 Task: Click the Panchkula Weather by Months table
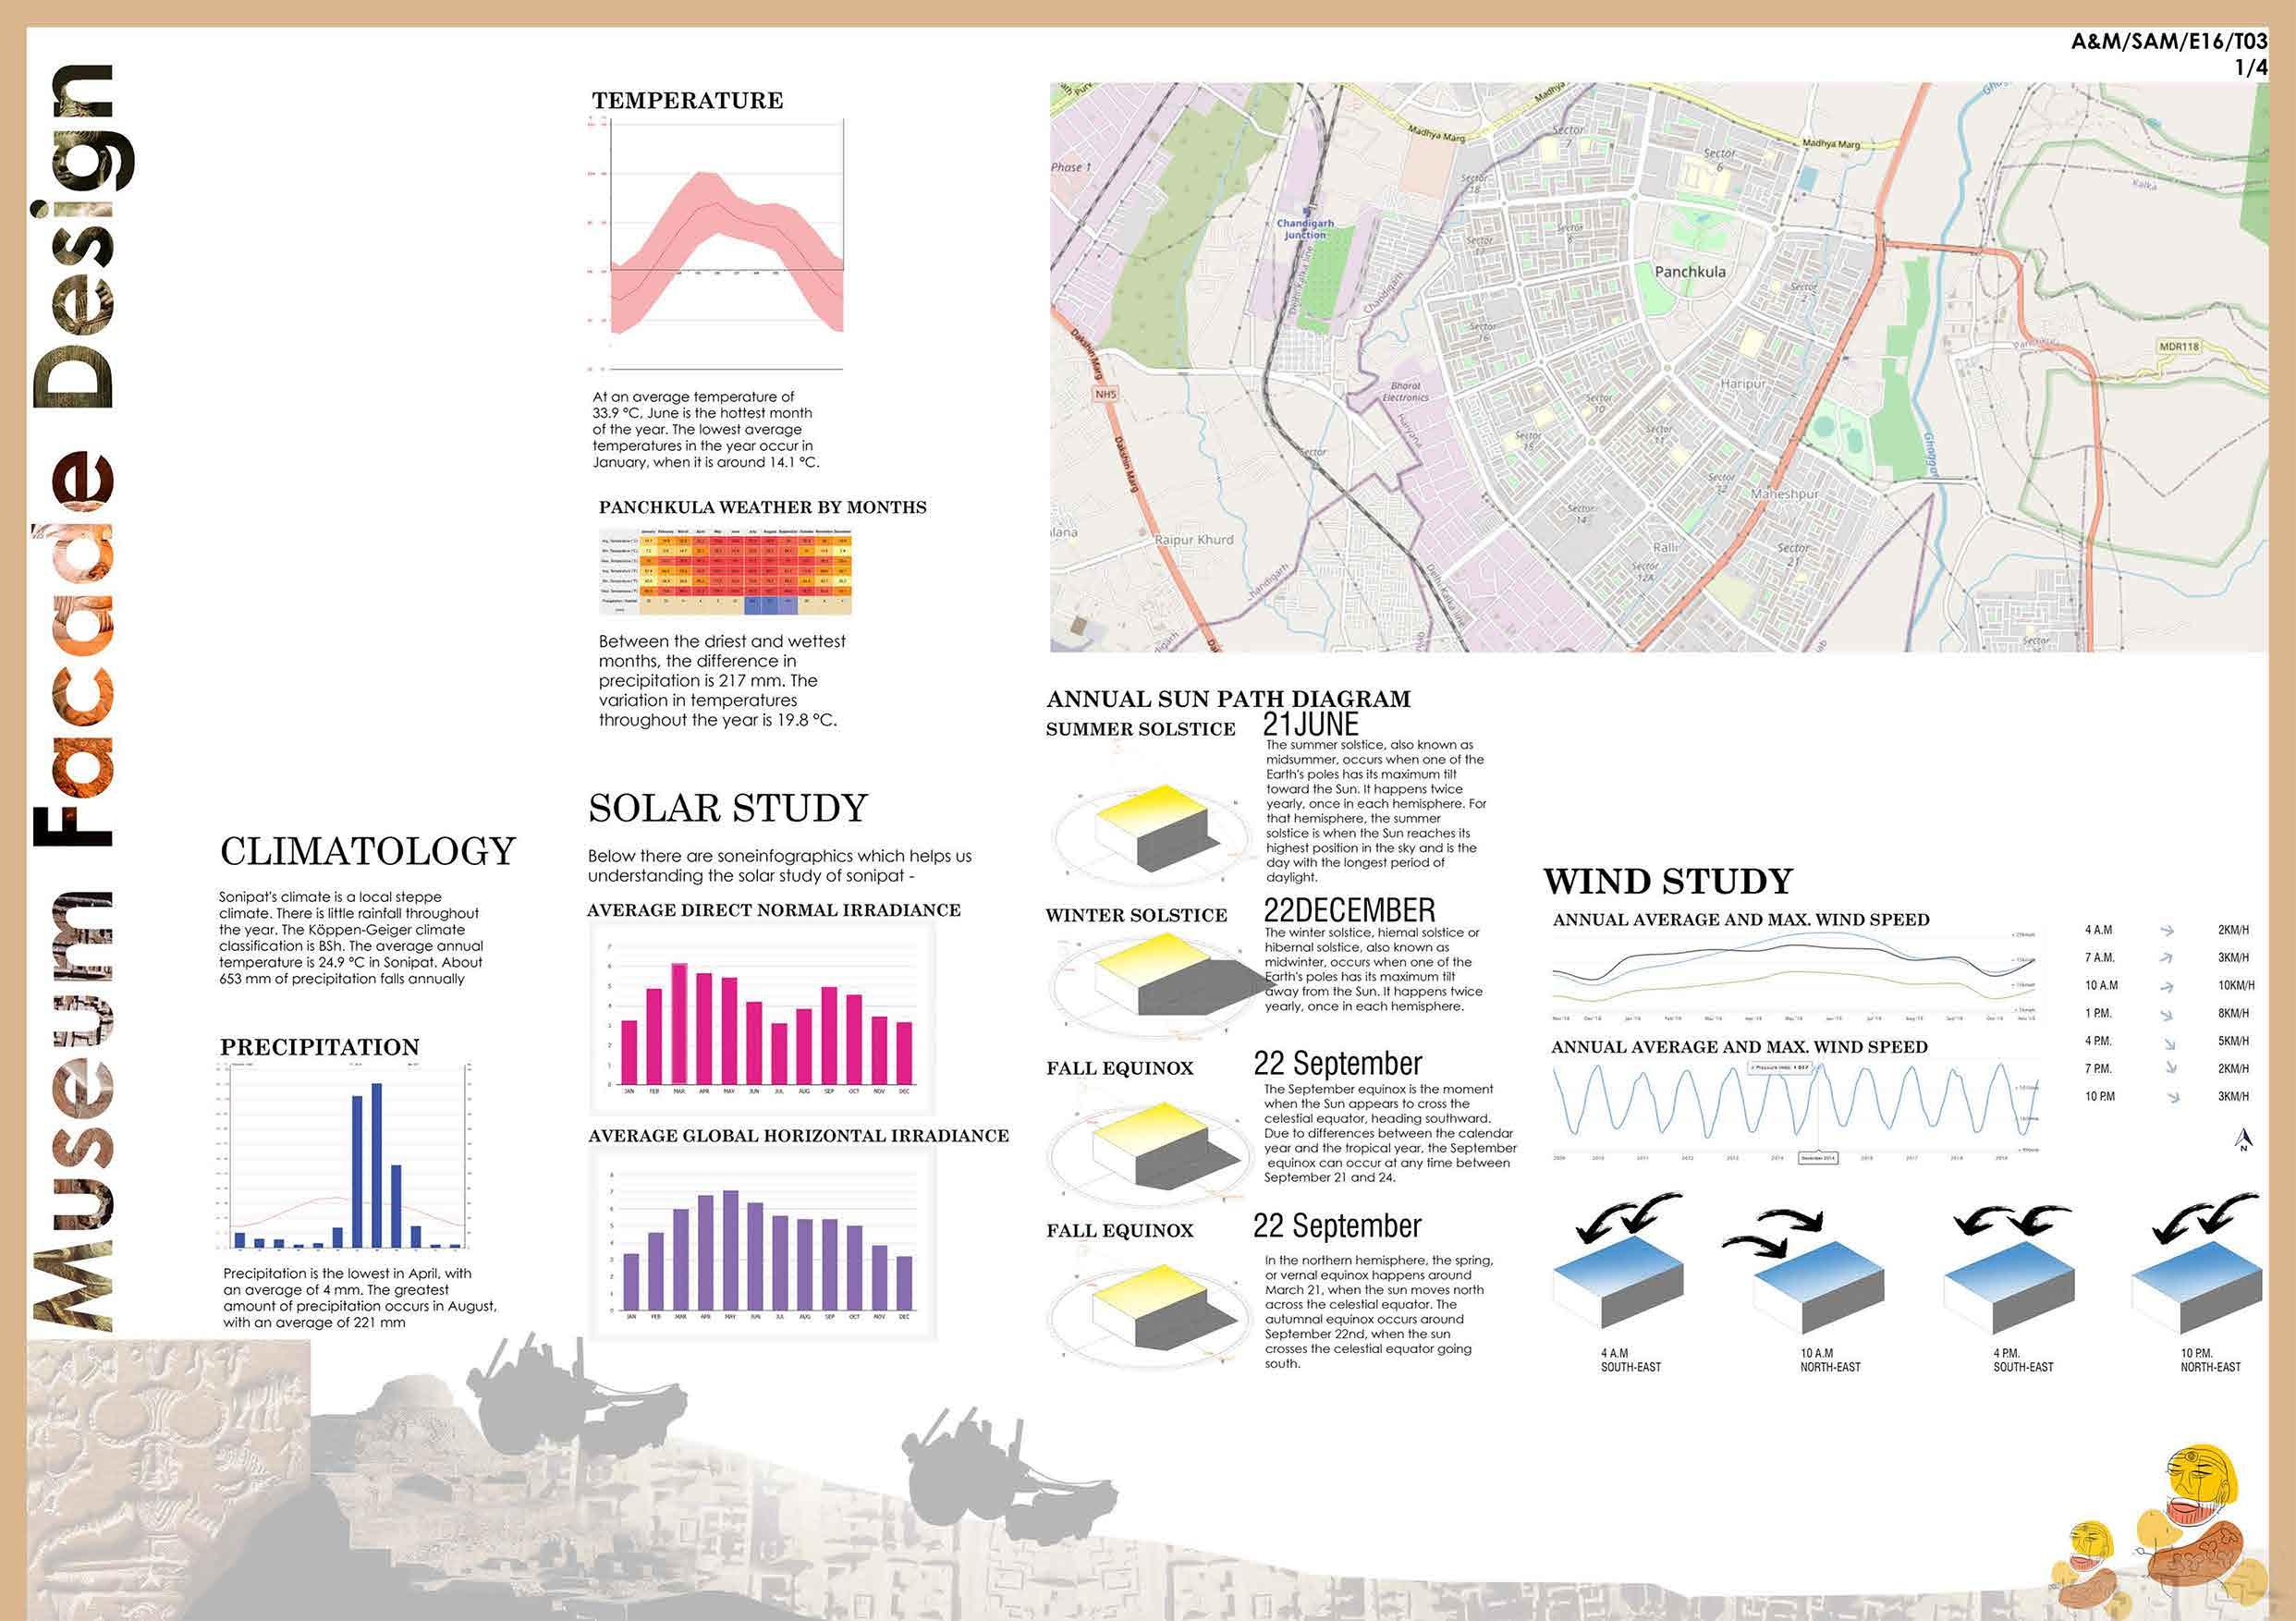724,570
